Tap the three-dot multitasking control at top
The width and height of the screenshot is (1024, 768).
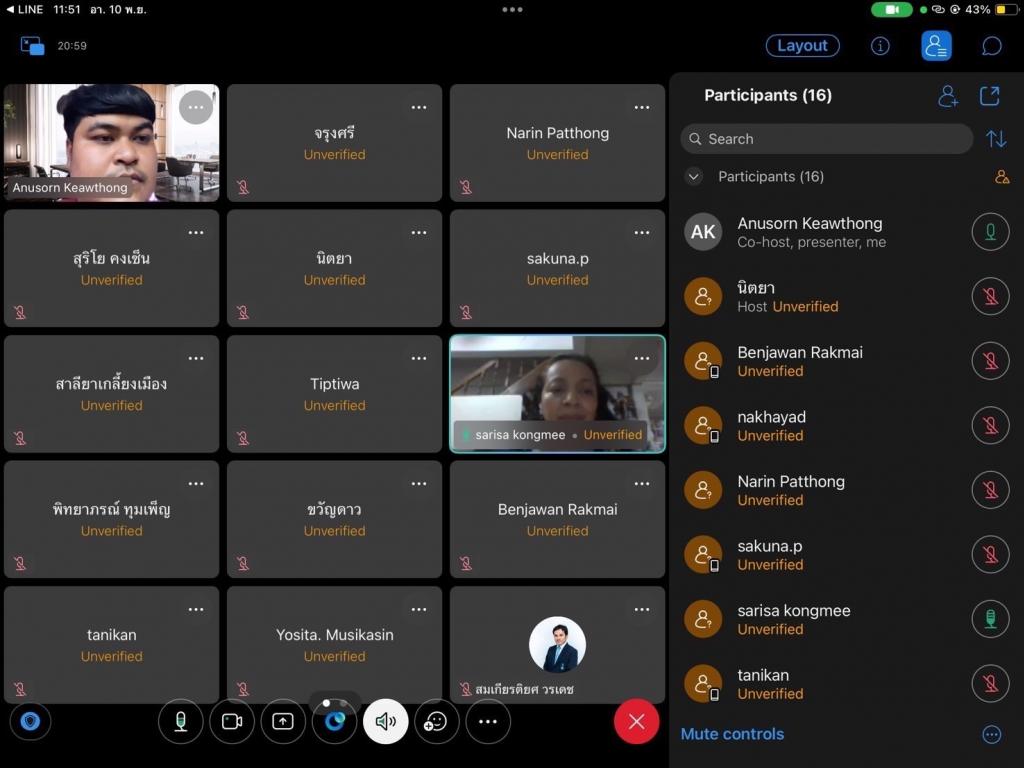pos(512,10)
